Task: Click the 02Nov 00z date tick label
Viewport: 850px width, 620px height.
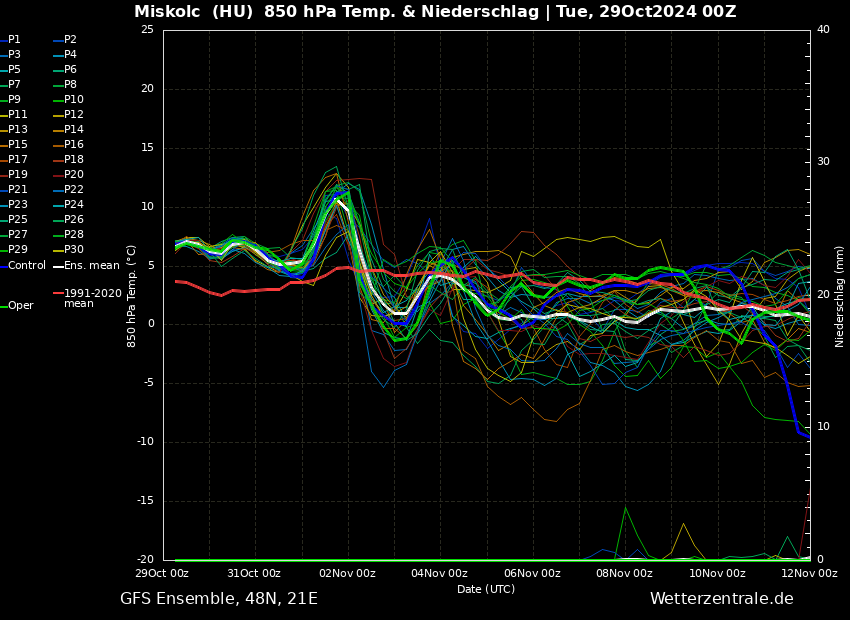Action: coord(348,573)
